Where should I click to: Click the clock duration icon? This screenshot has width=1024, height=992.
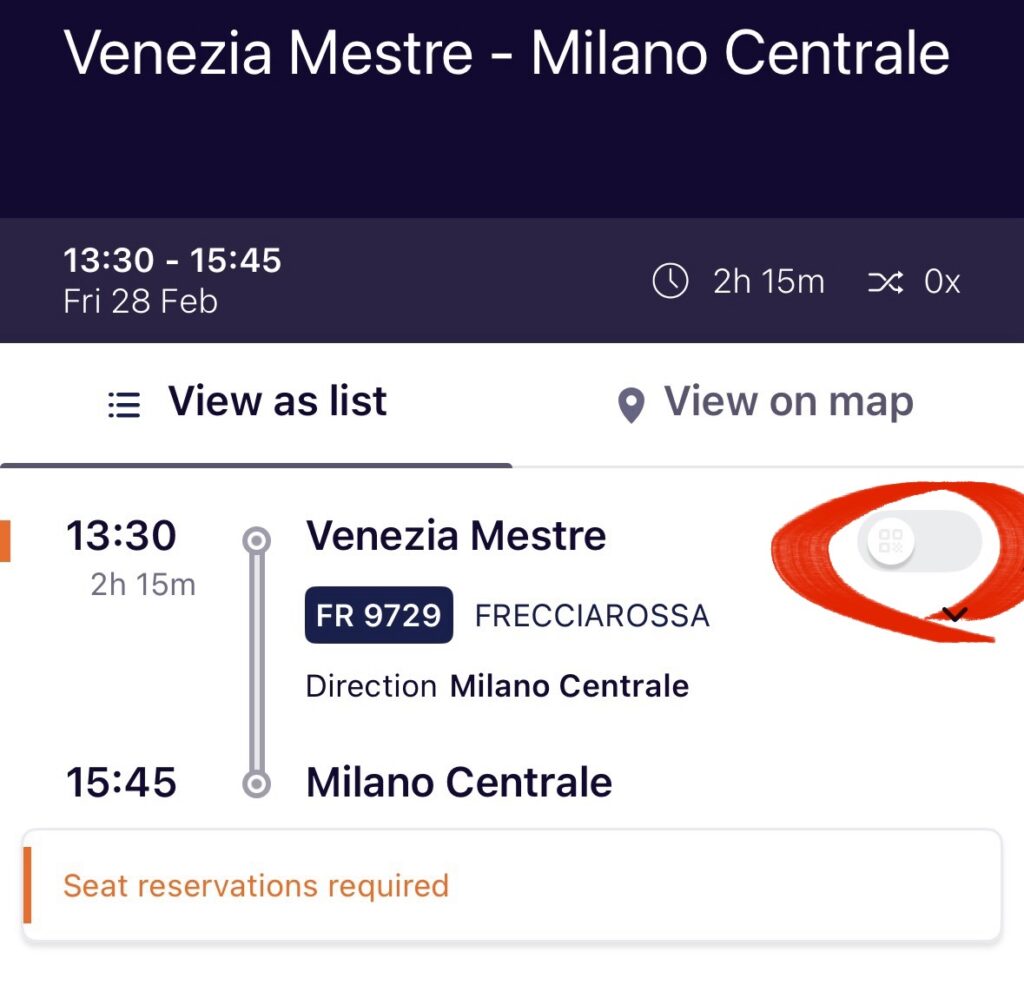pyautogui.click(x=670, y=282)
